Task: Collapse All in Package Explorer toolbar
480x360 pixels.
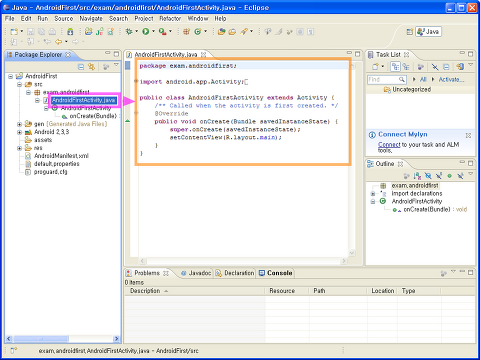Action: [x=81, y=67]
